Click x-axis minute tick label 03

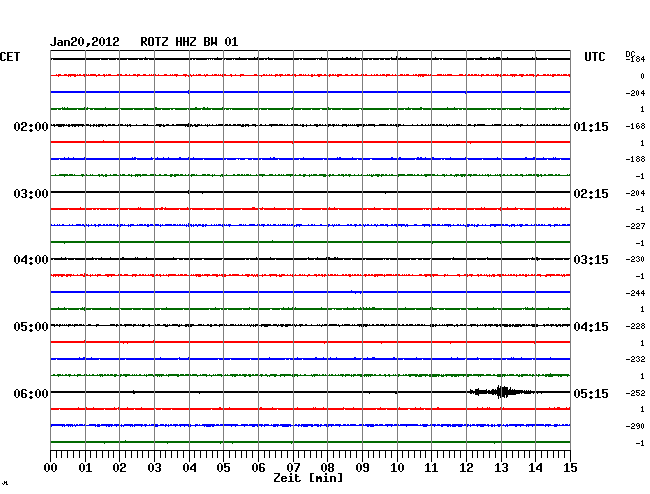click(x=154, y=468)
